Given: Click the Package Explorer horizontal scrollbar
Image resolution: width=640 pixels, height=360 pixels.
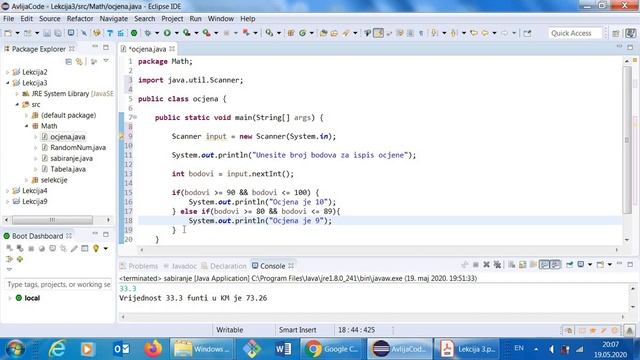Looking at the screenshot, I should 52,220.
